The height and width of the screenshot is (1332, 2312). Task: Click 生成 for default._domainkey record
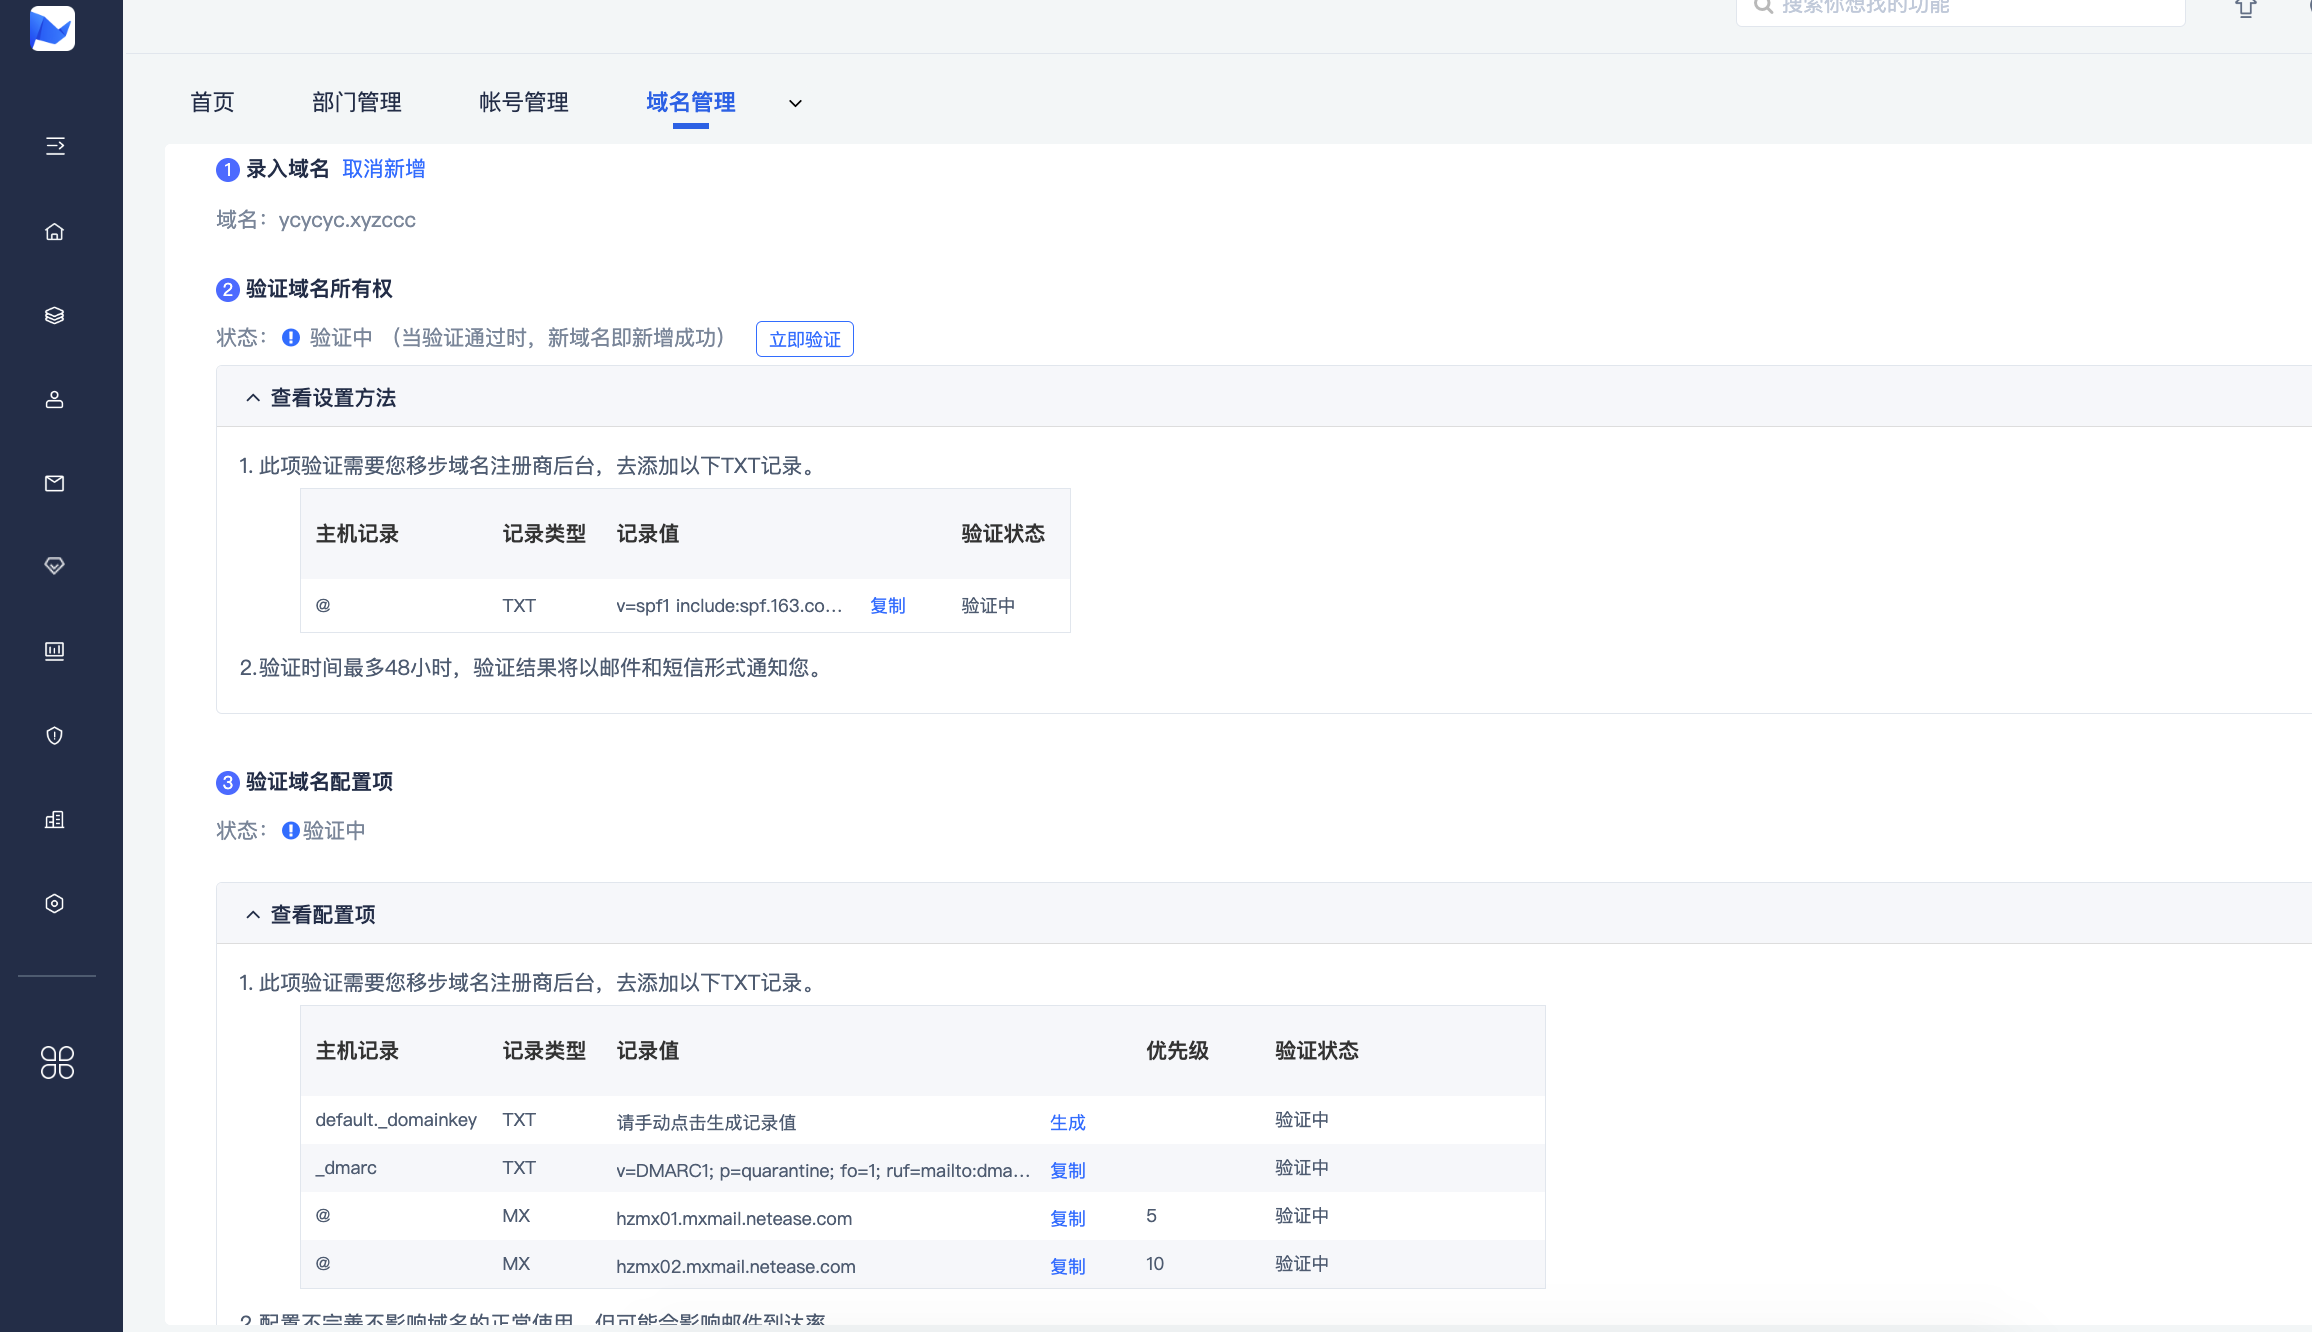point(1067,1122)
